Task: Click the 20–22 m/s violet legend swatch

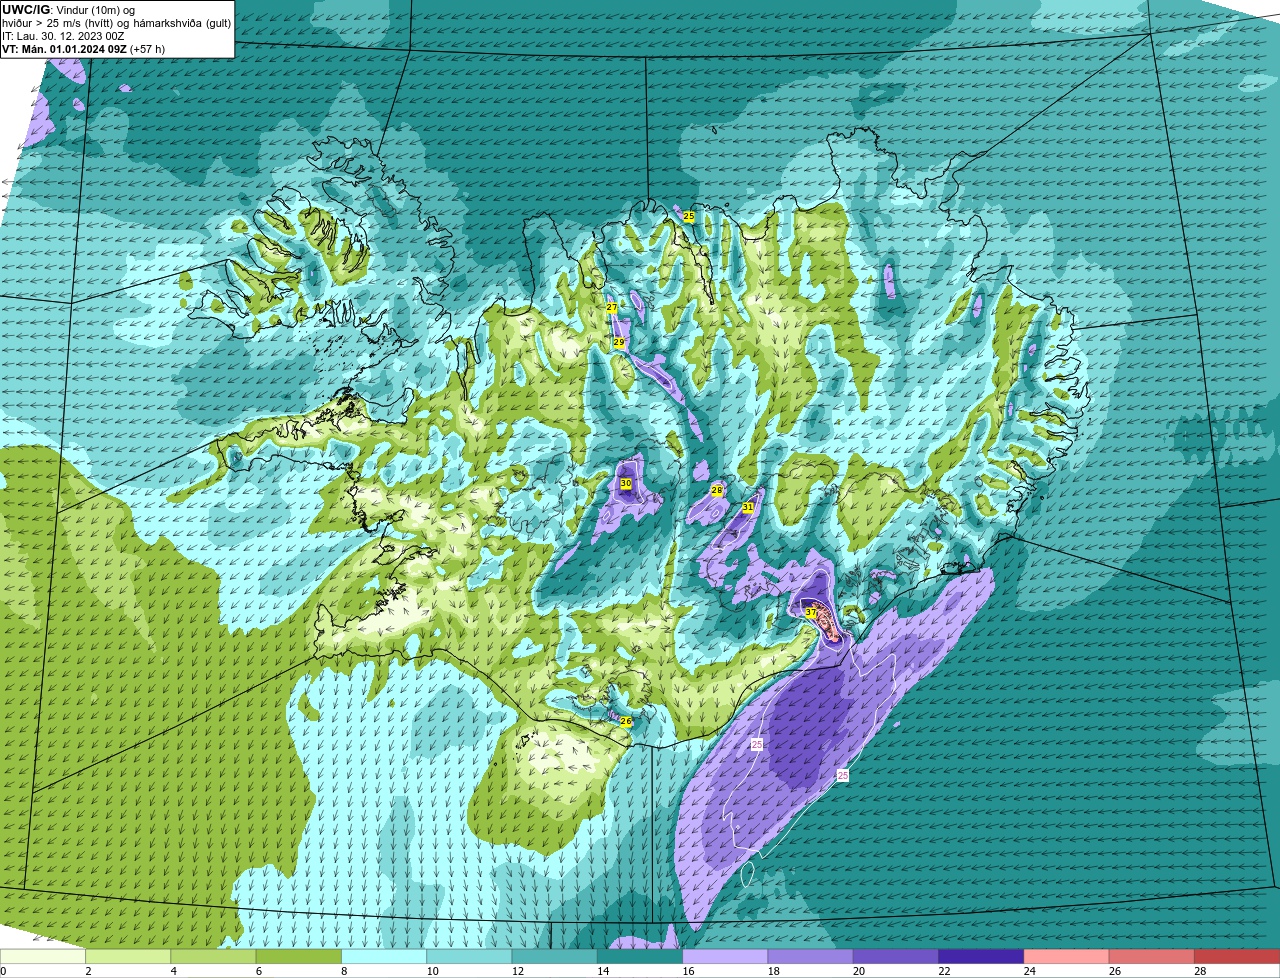Action: tap(896, 956)
